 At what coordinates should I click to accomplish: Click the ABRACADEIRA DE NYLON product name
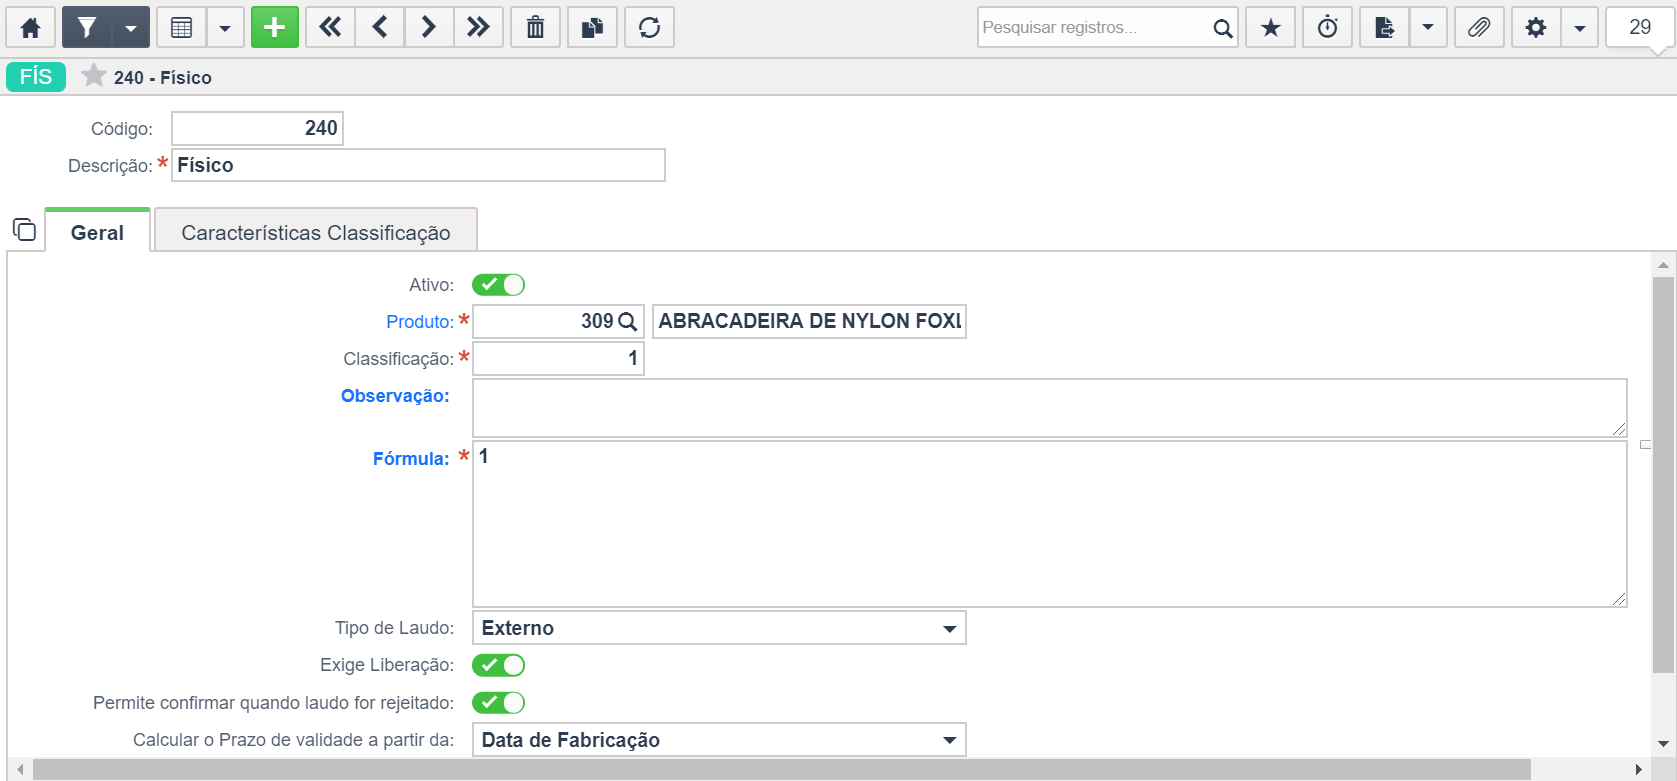[x=809, y=321]
